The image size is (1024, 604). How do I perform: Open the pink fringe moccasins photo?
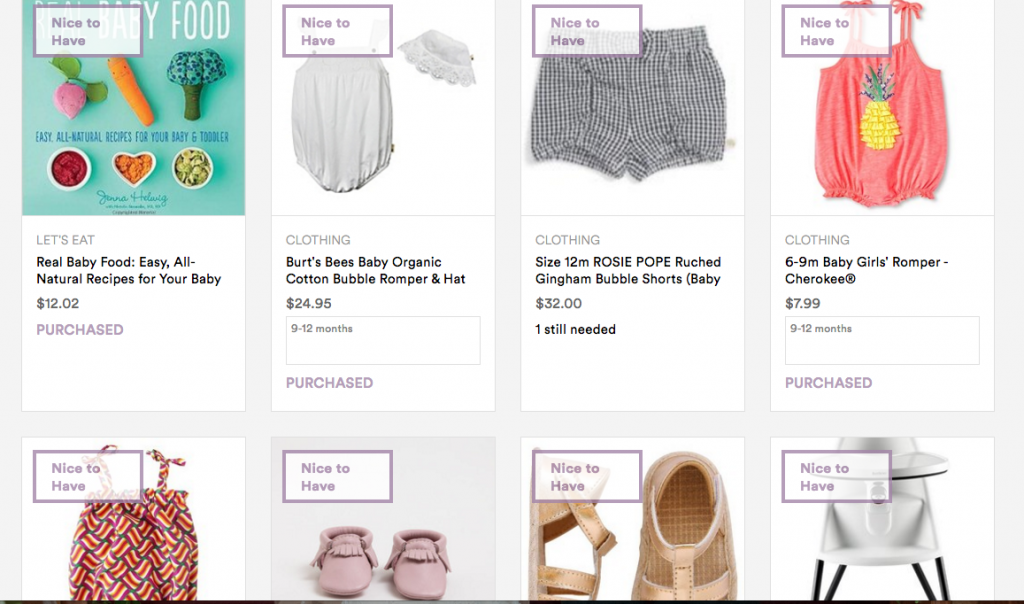pos(383,519)
